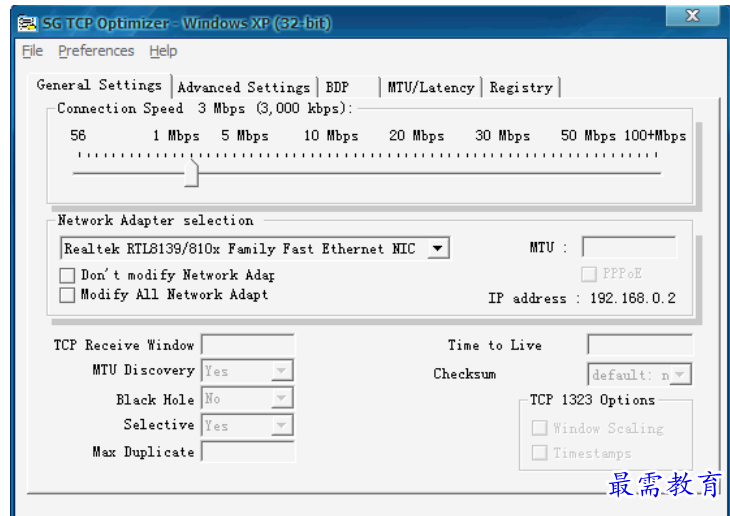730x516 pixels.
Task: Click the Time to Live field
Action: click(x=640, y=345)
